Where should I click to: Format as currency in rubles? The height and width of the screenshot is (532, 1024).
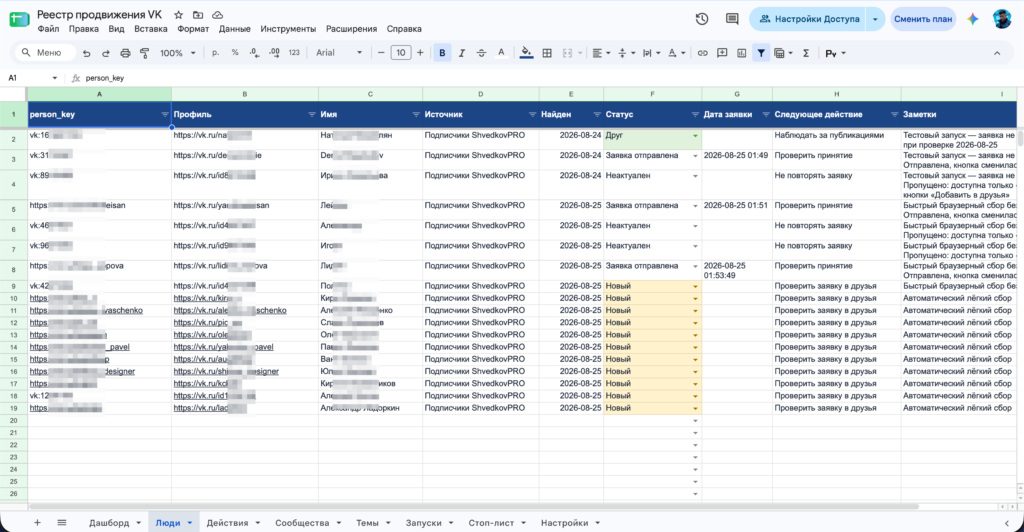215,53
